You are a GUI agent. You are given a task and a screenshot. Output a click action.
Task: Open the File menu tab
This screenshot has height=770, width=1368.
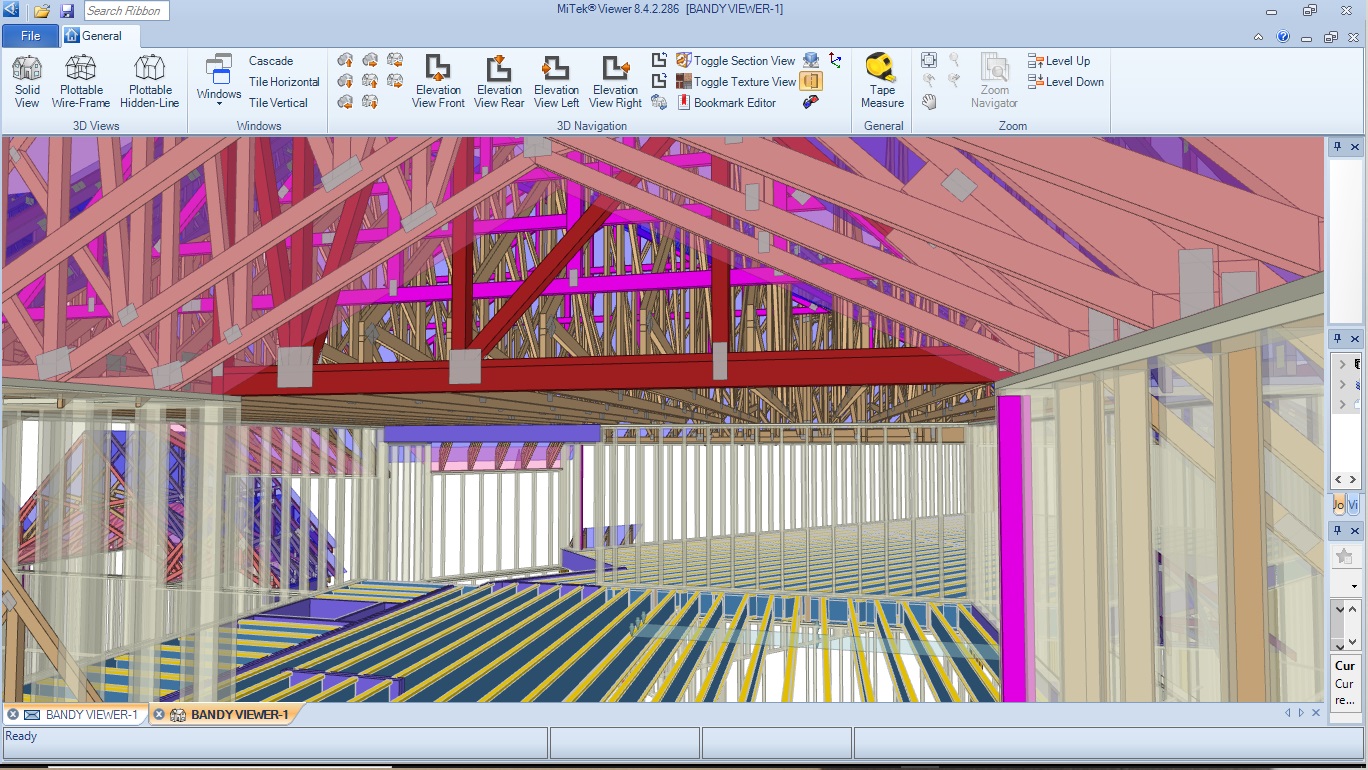click(x=30, y=36)
